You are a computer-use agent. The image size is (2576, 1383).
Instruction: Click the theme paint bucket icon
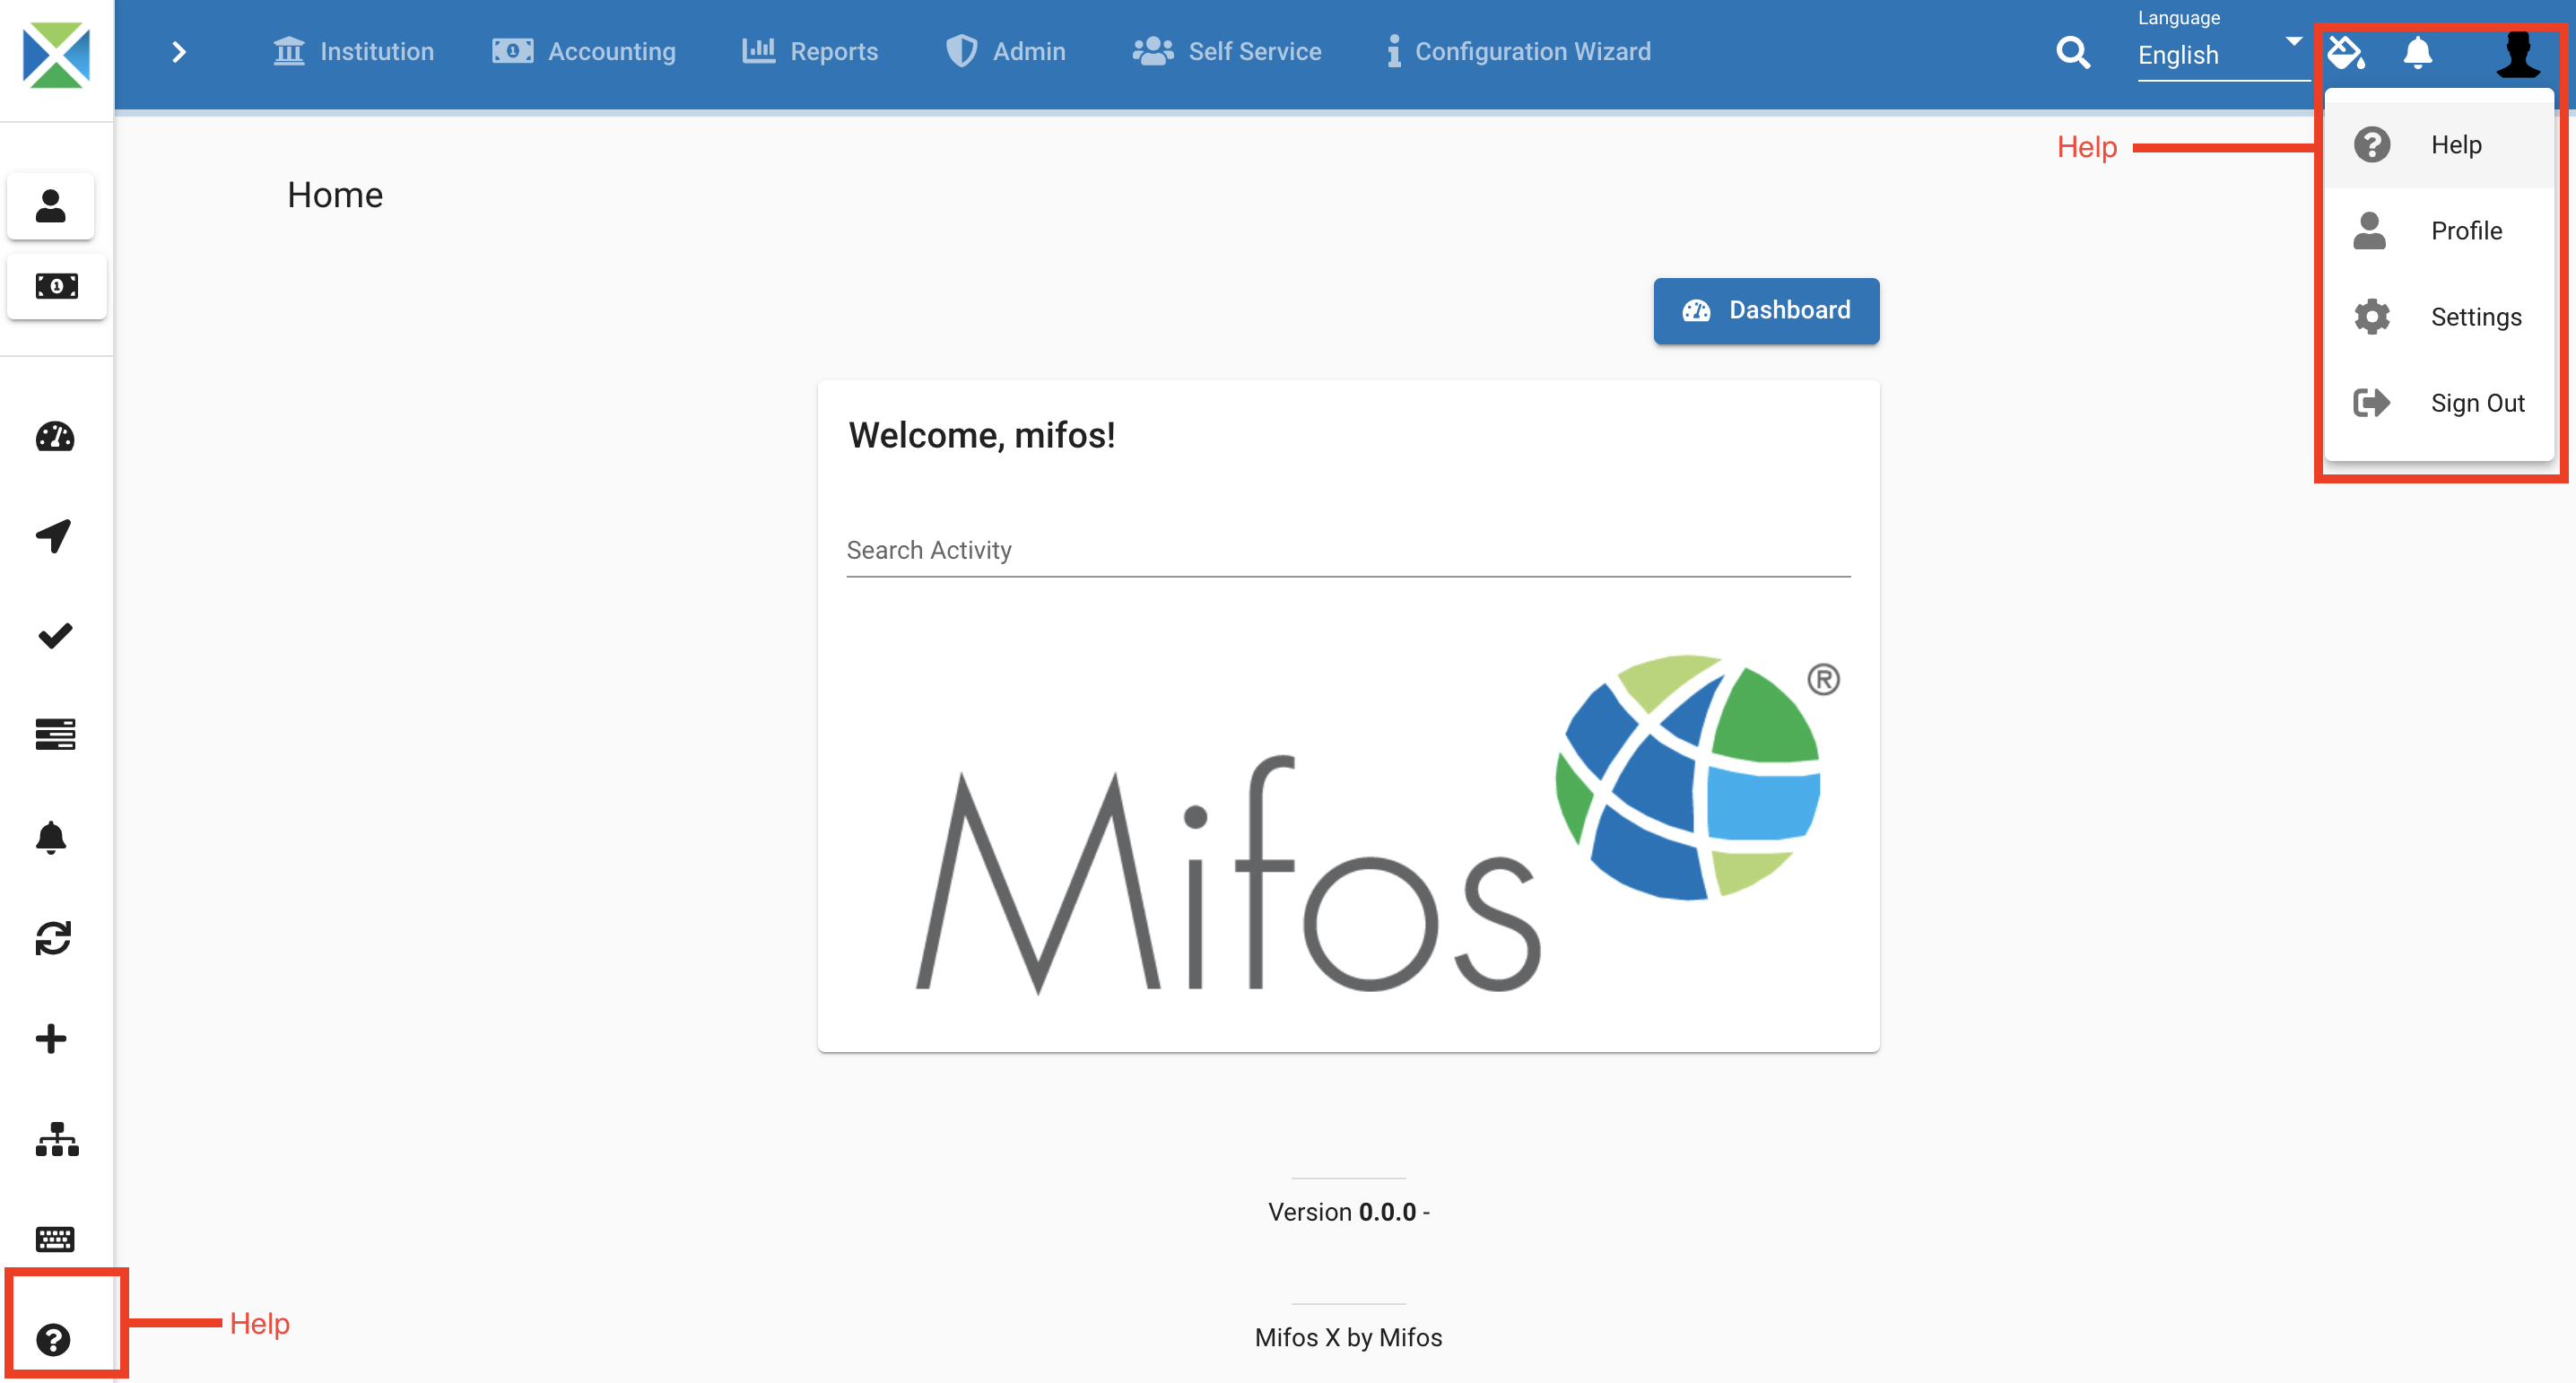pyautogui.click(x=2345, y=52)
